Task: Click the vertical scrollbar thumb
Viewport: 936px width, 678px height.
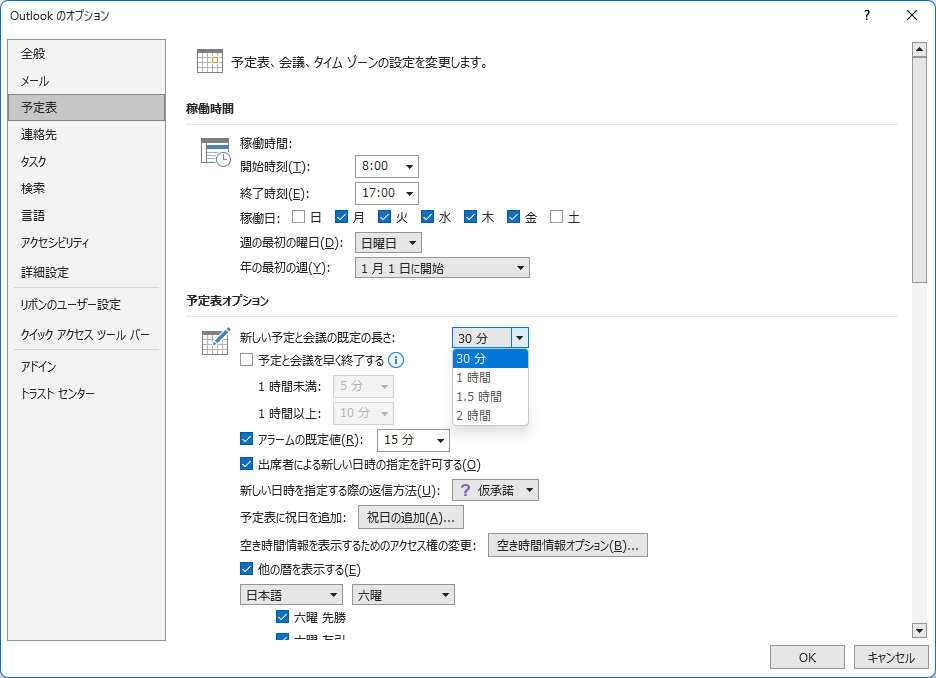Action: point(919,170)
